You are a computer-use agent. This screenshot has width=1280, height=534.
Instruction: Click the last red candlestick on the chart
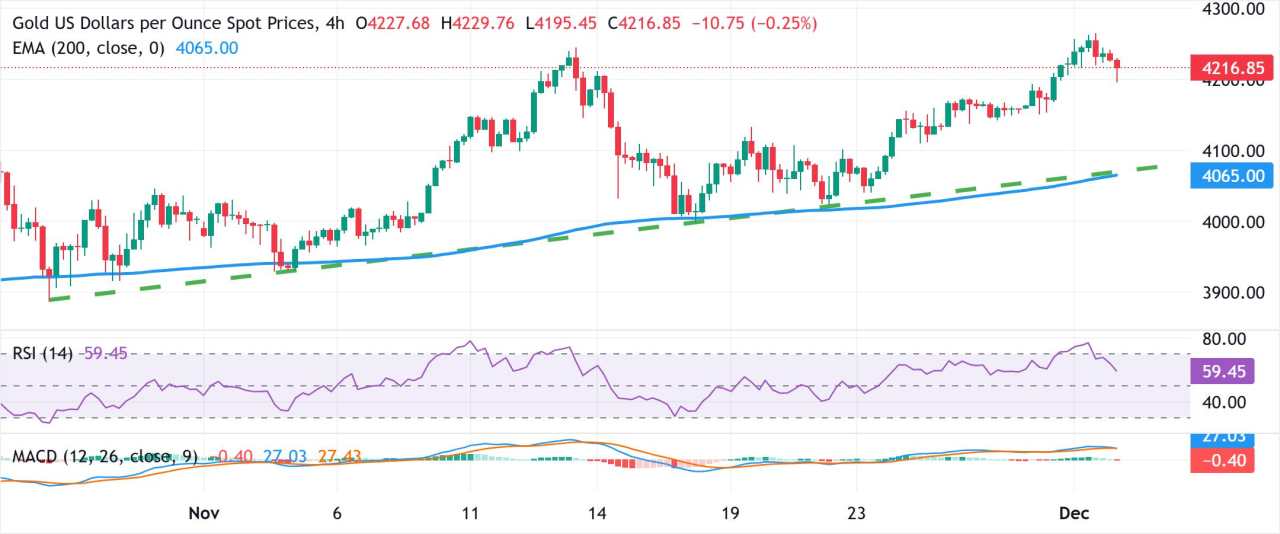click(1117, 66)
